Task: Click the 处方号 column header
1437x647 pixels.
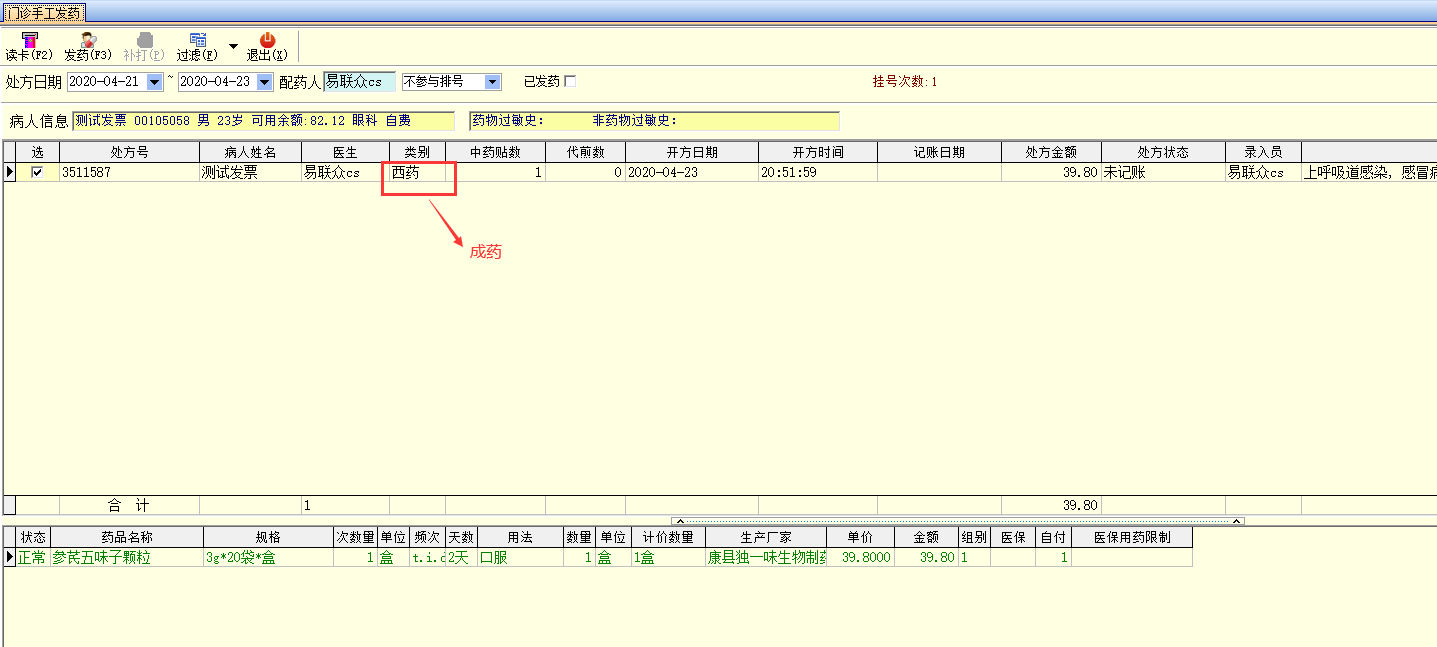Action: [130, 152]
